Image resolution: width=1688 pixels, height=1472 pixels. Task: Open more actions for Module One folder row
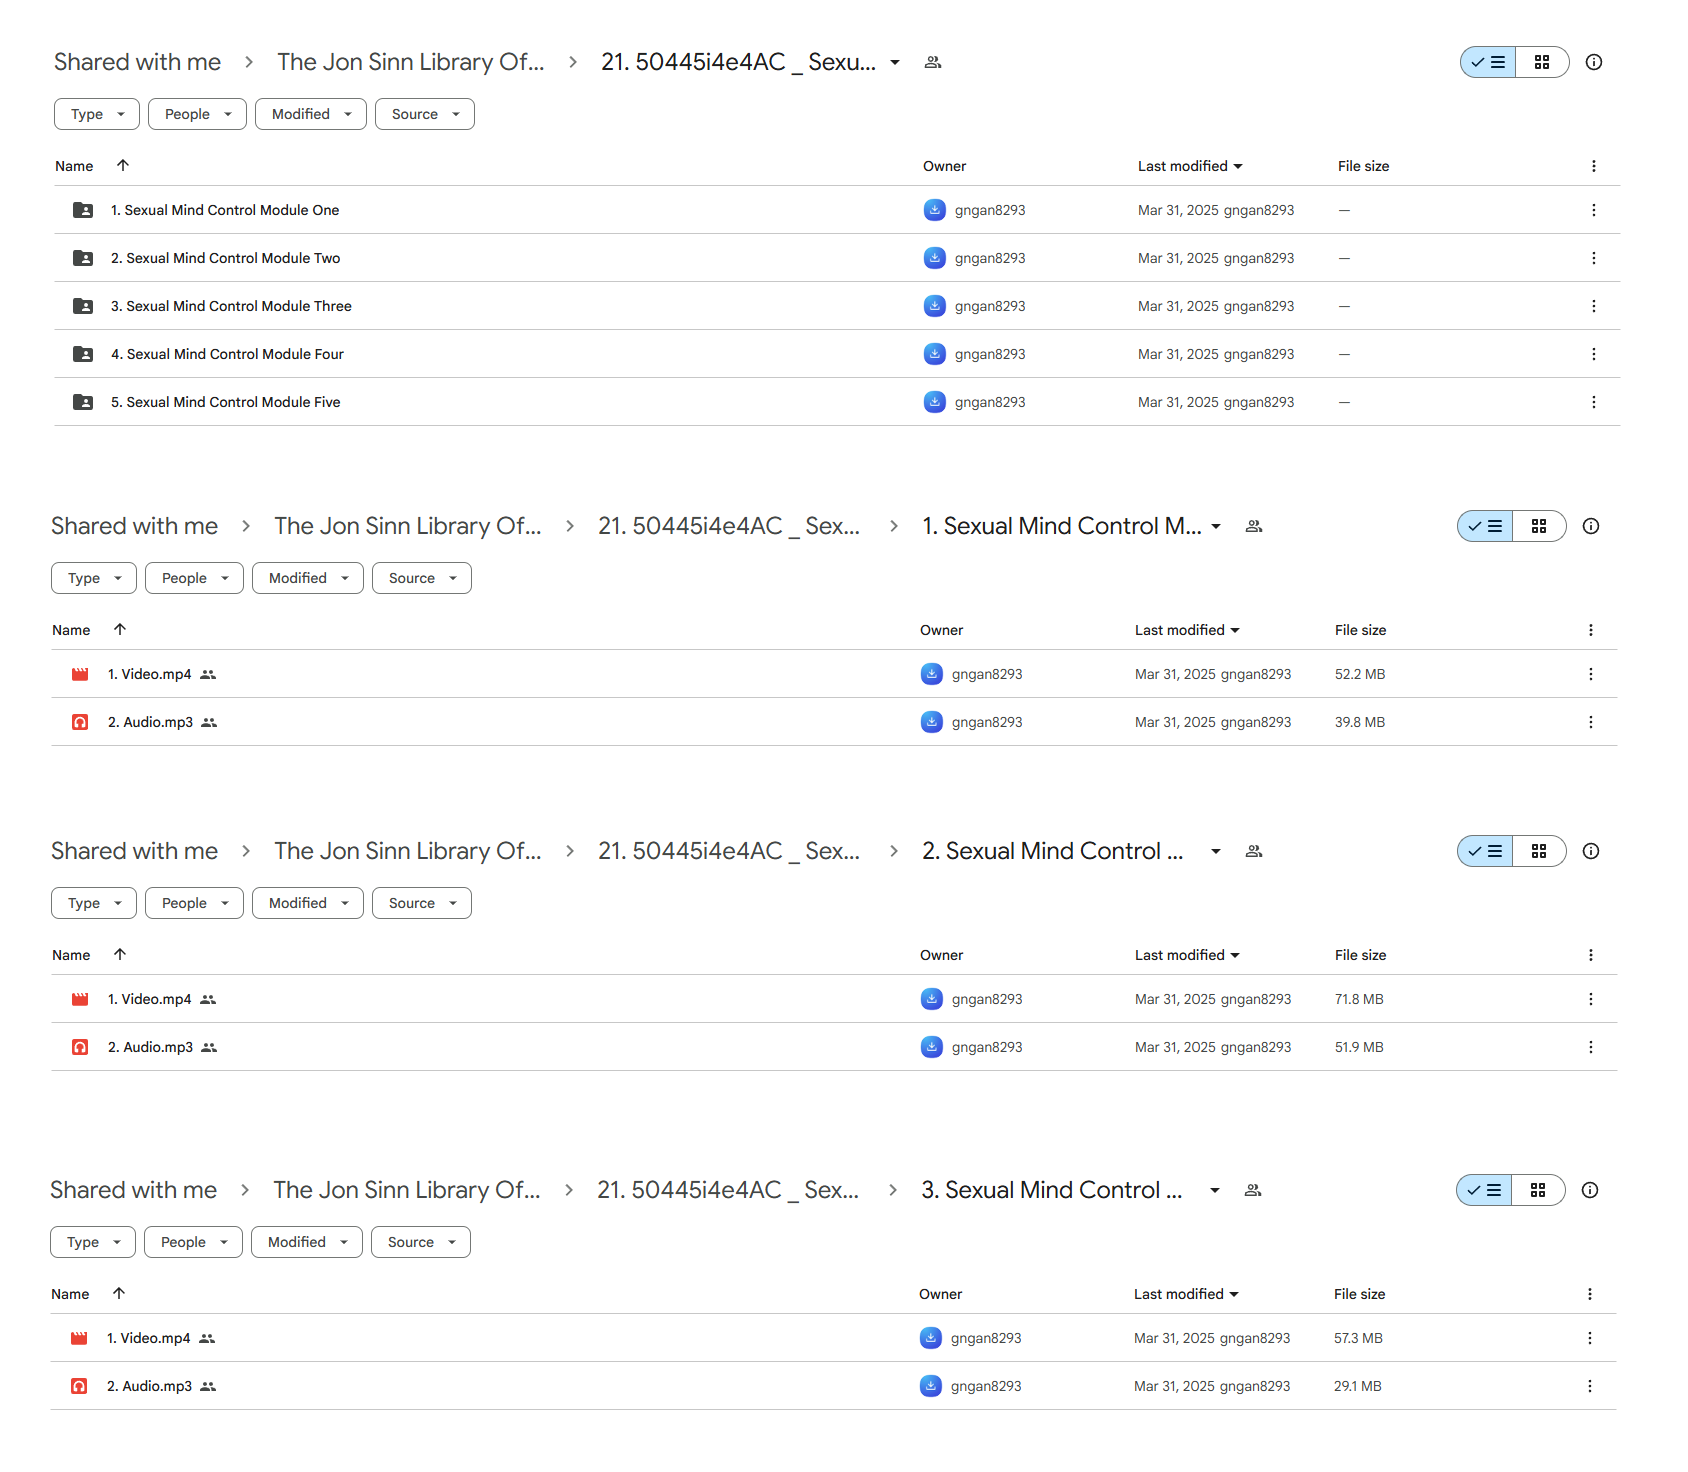pos(1593,210)
